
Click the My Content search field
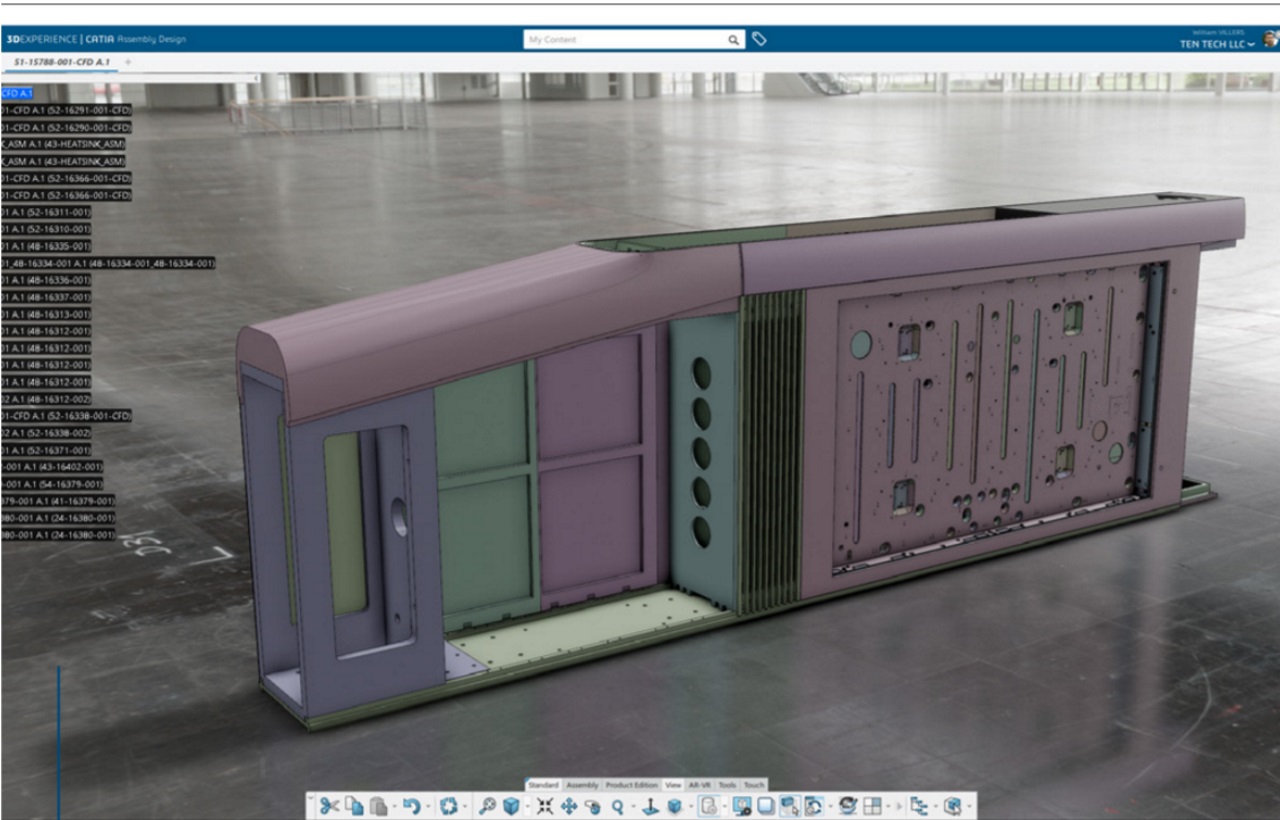coord(625,40)
